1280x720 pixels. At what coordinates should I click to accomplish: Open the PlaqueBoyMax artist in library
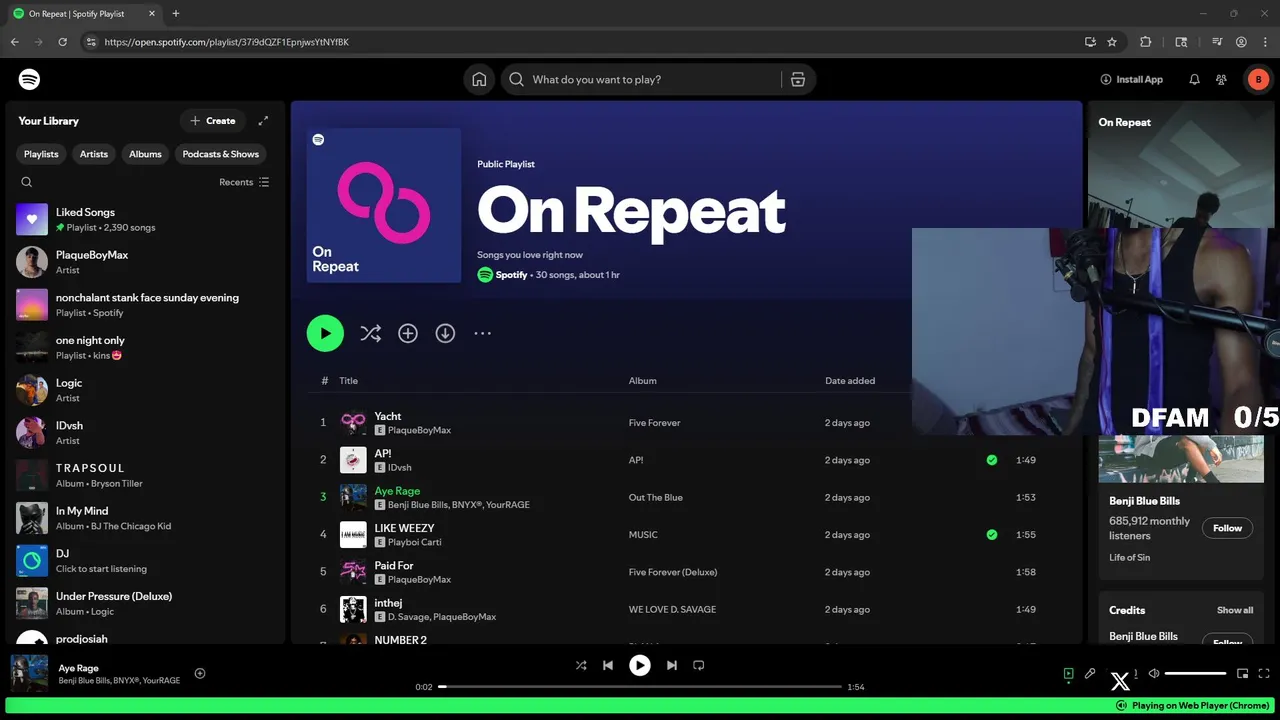pyautogui.click(x=145, y=262)
